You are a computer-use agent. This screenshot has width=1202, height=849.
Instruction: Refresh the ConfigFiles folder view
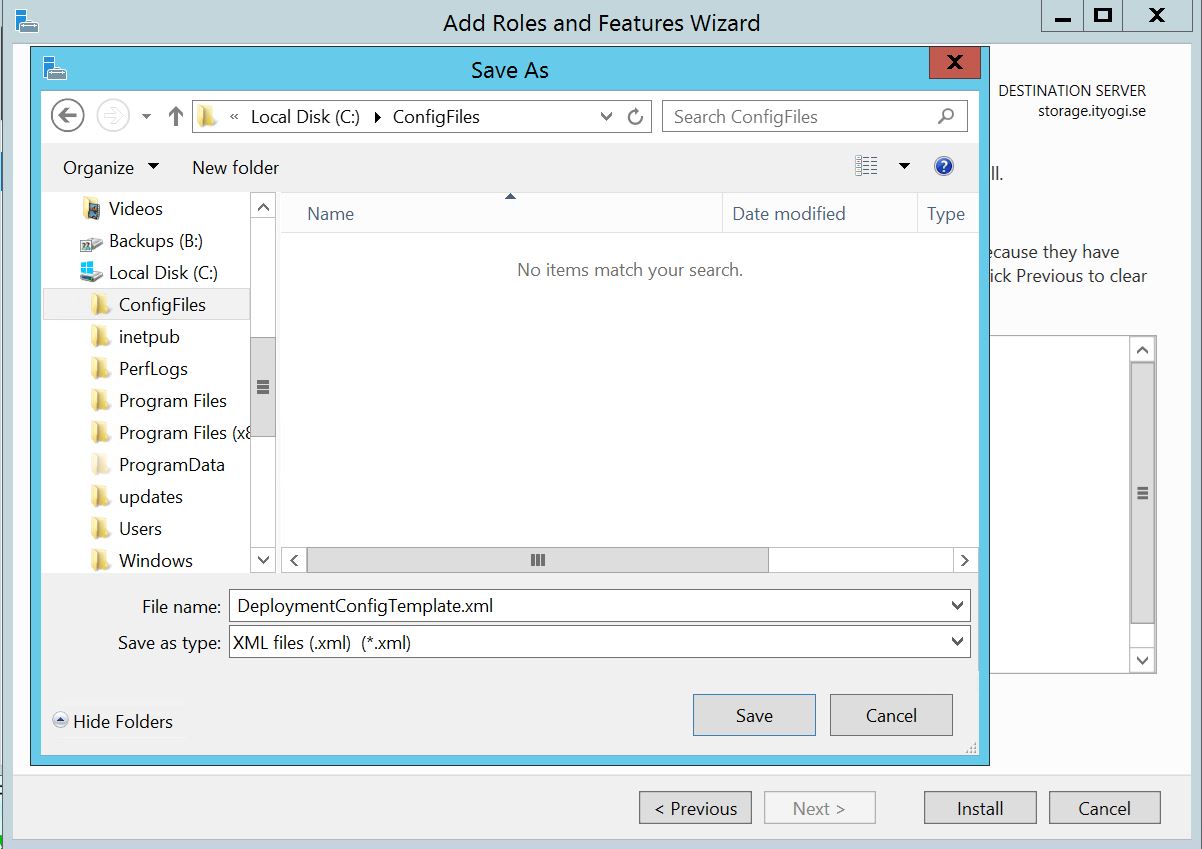click(x=635, y=117)
